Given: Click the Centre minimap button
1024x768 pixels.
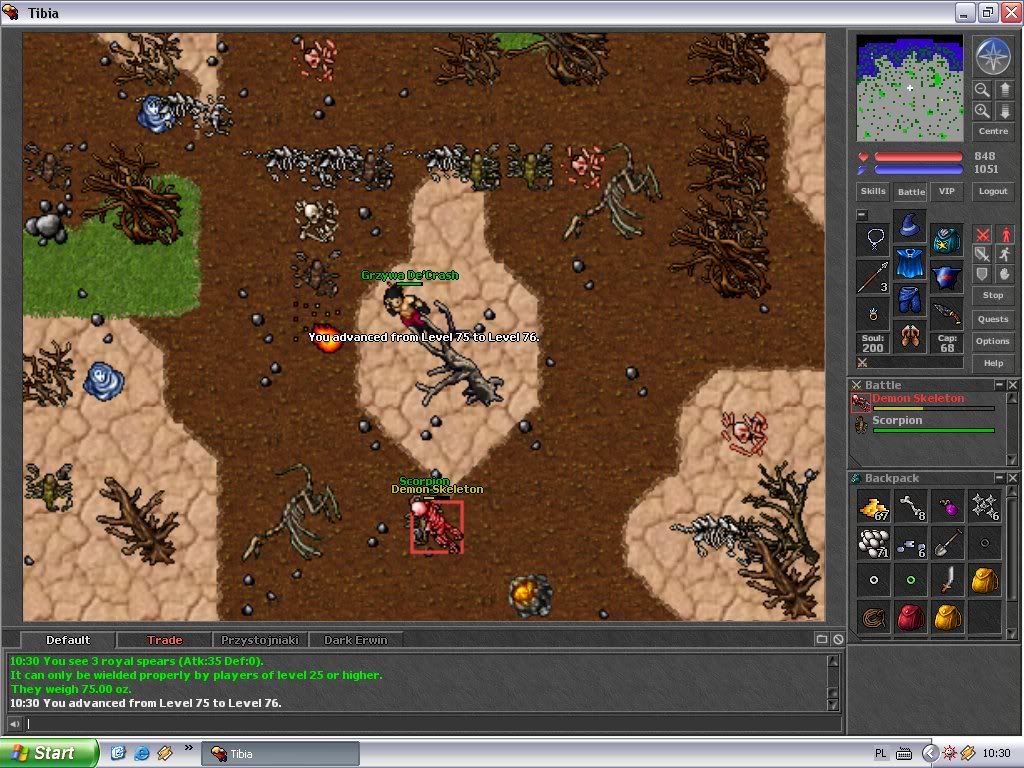Looking at the screenshot, I should click(993, 131).
